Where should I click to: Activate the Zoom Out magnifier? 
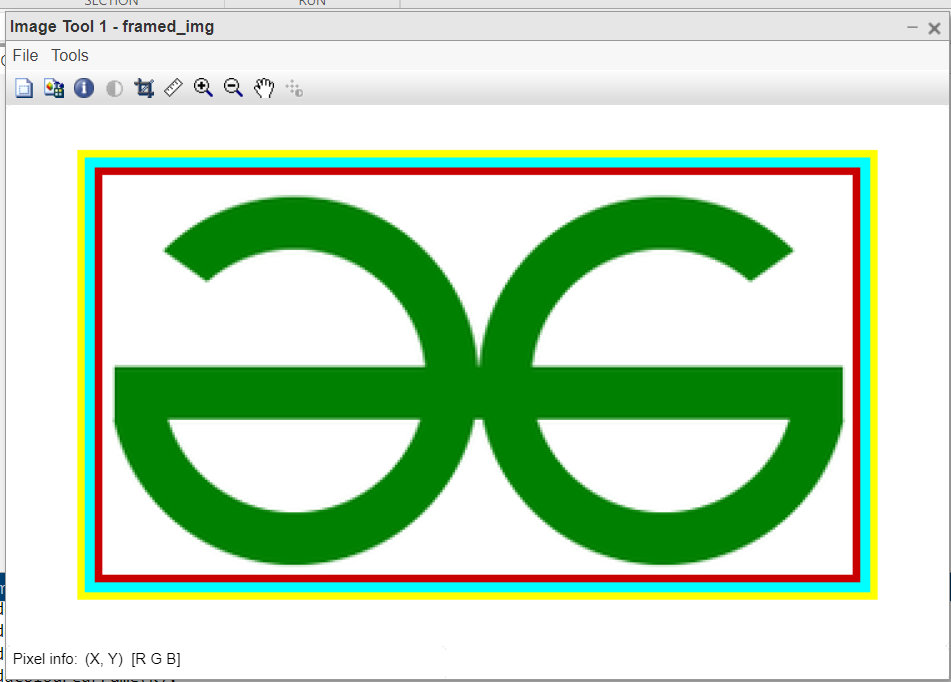234,89
